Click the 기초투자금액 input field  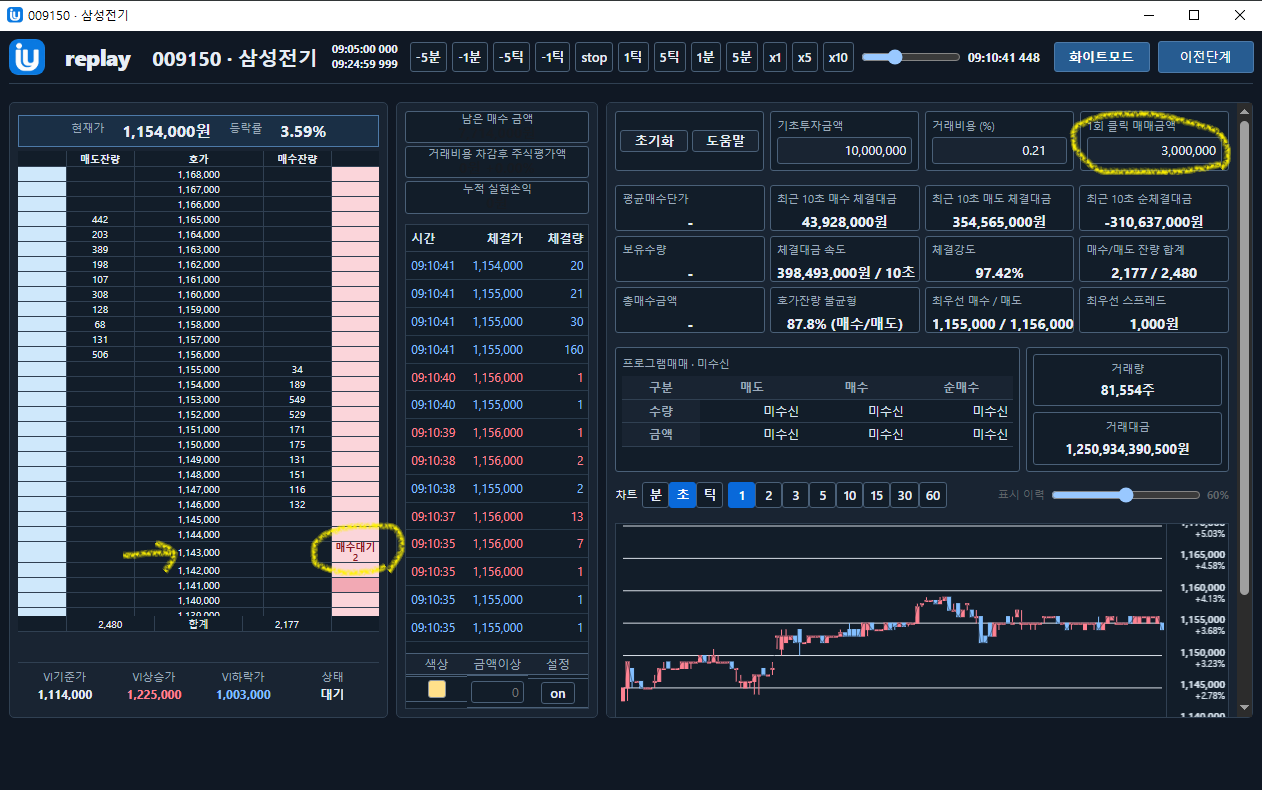844,151
